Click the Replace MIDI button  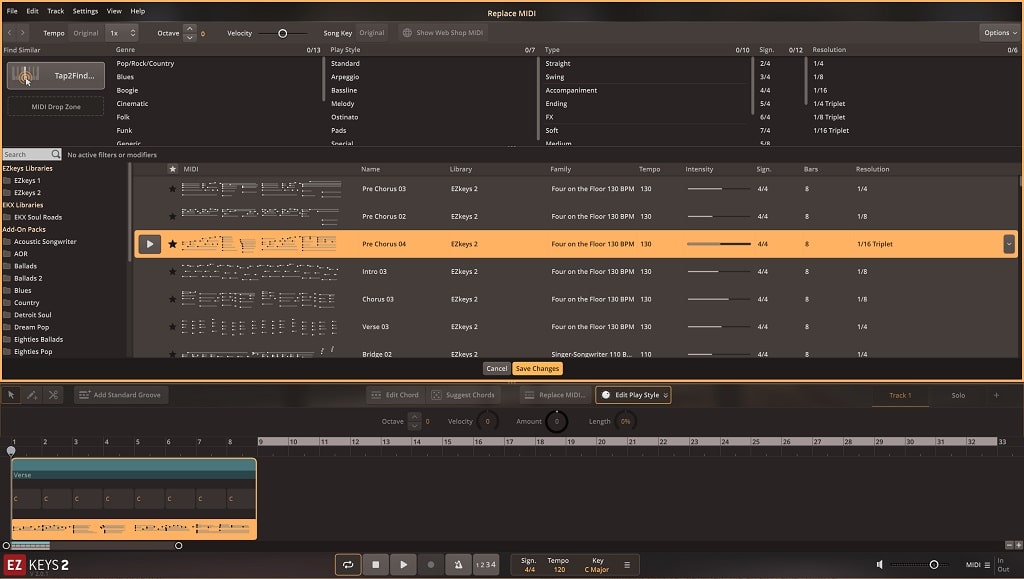coord(556,395)
